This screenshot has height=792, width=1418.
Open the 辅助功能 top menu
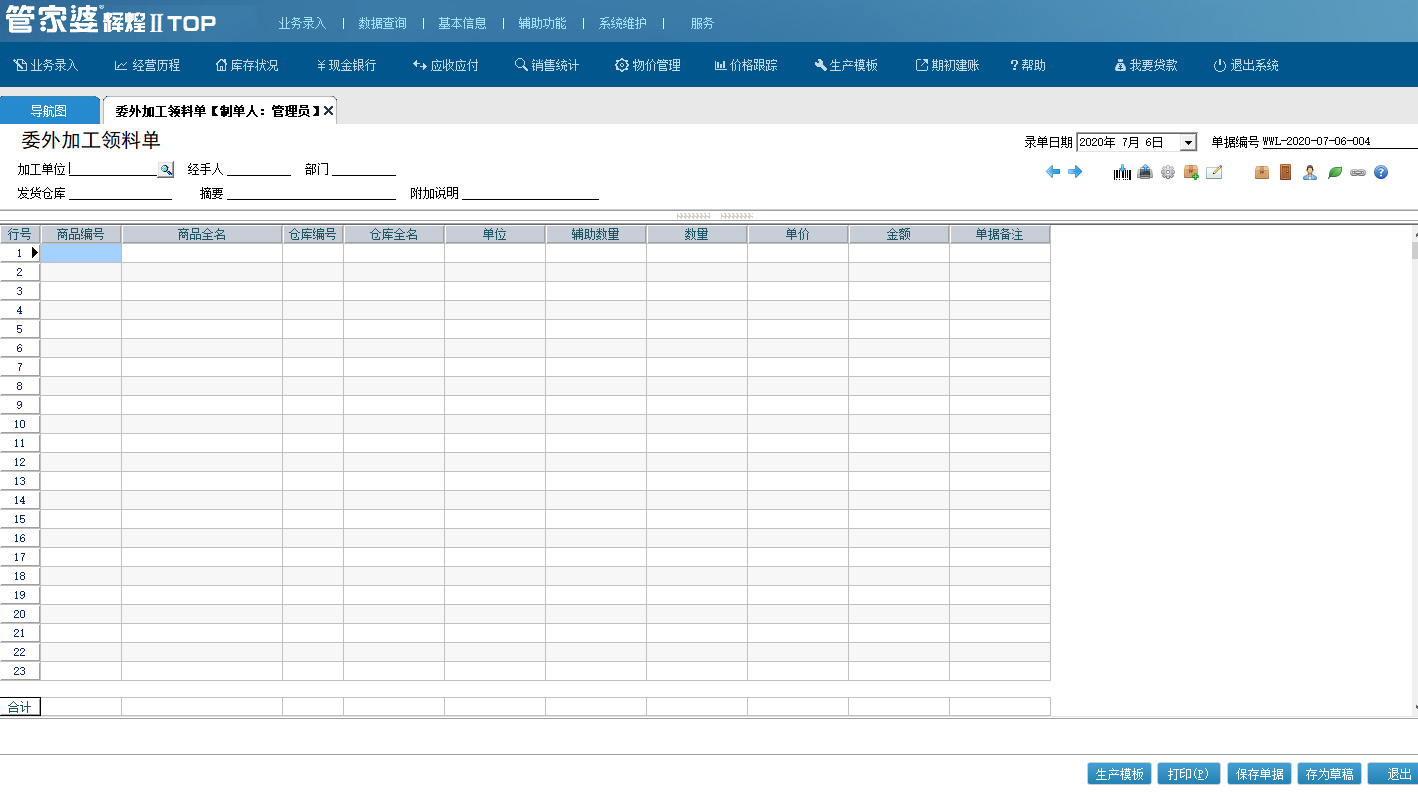tap(542, 23)
